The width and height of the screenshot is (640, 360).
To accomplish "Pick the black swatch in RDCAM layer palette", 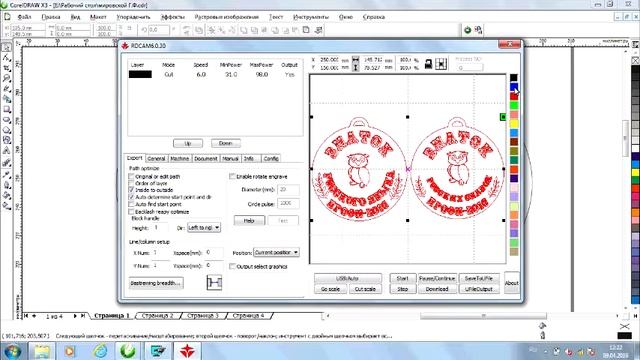I will (513, 77).
